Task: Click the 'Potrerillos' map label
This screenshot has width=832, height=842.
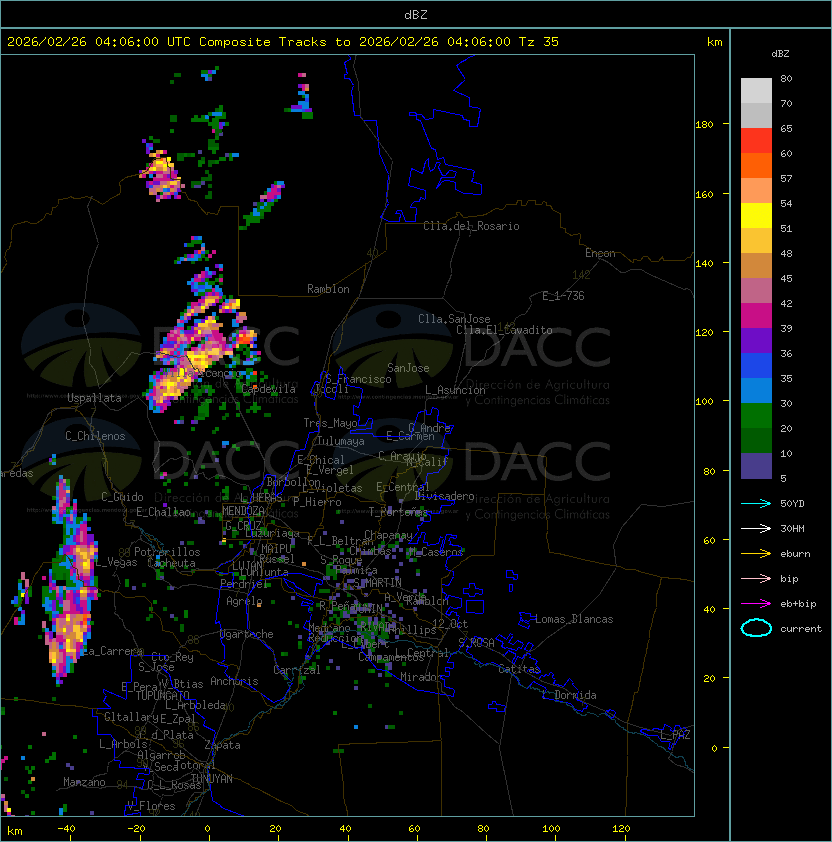Action: [x=167, y=552]
